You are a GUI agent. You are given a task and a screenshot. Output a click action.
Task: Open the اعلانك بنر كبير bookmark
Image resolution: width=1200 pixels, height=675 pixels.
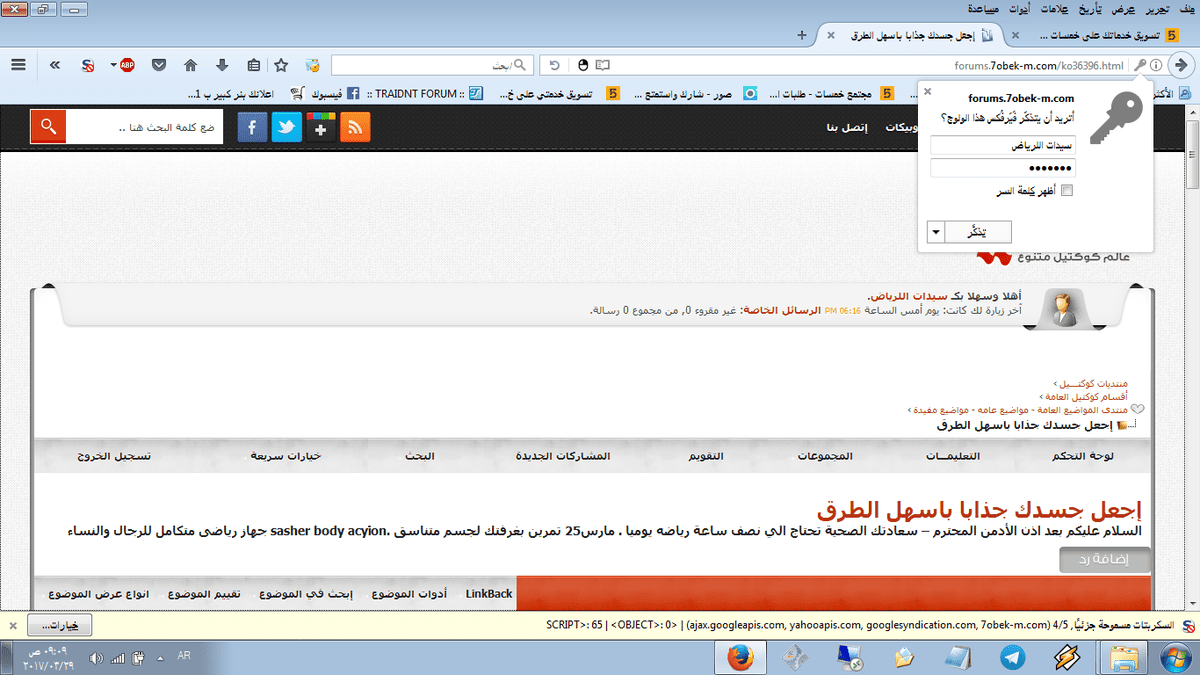(247, 94)
